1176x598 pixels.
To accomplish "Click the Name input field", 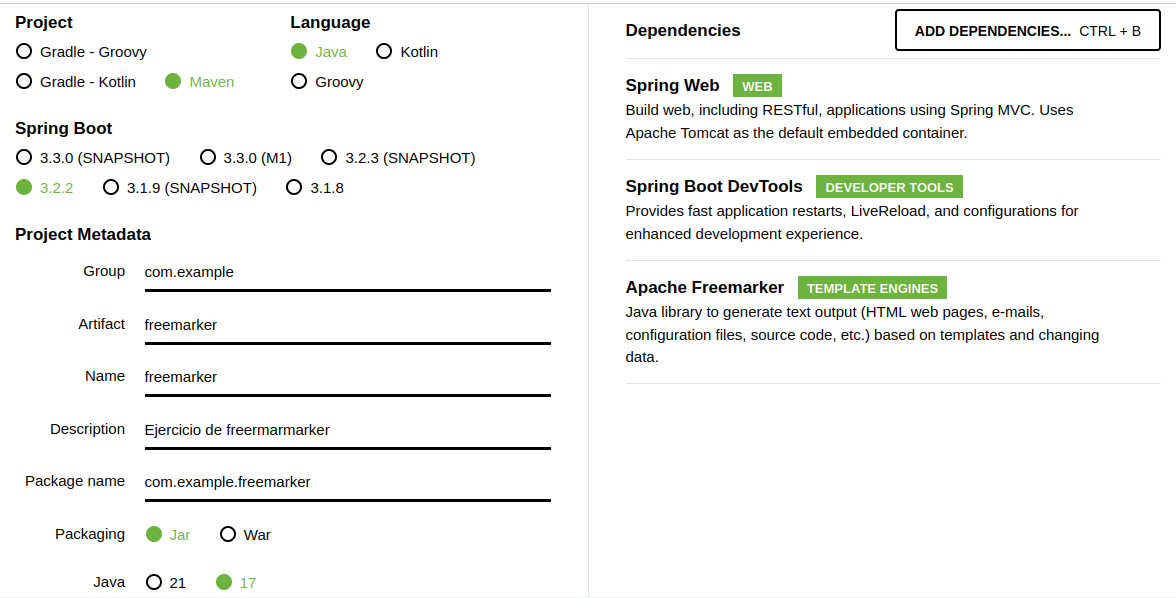I will coord(347,377).
